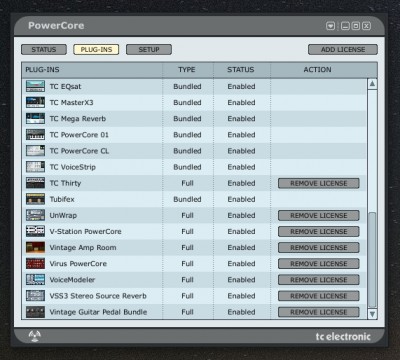This screenshot has width=400, height=360.
Task: Click the Bundled type cell for TC VoiceStrip
Action: point(187,167)
